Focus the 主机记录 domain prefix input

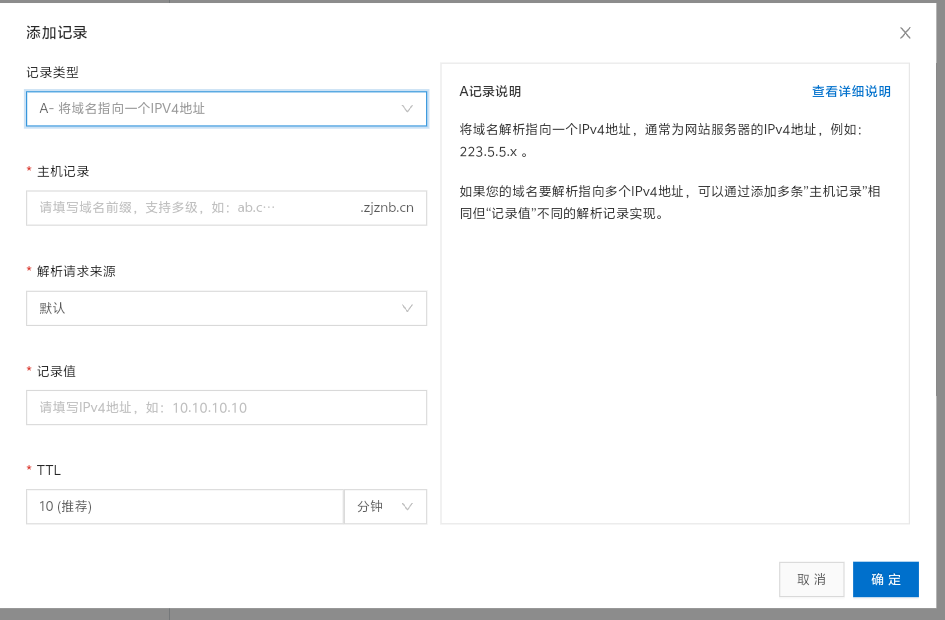point(190,208)
